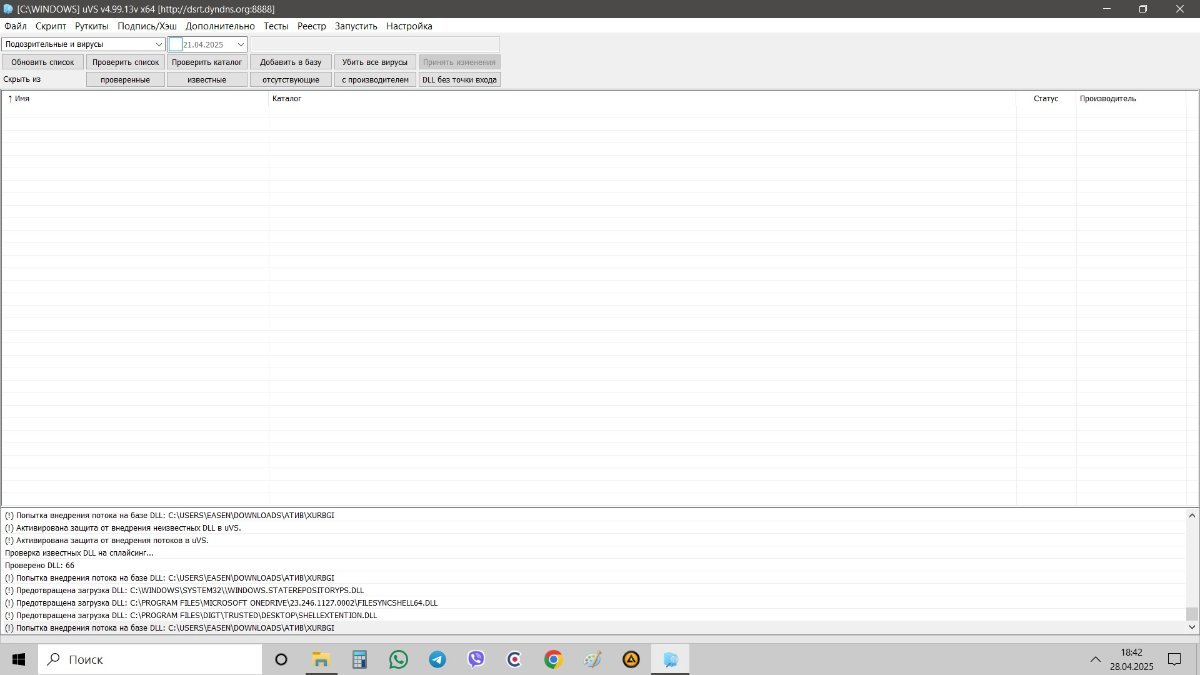Open the Файл menu

pos(15,26)
